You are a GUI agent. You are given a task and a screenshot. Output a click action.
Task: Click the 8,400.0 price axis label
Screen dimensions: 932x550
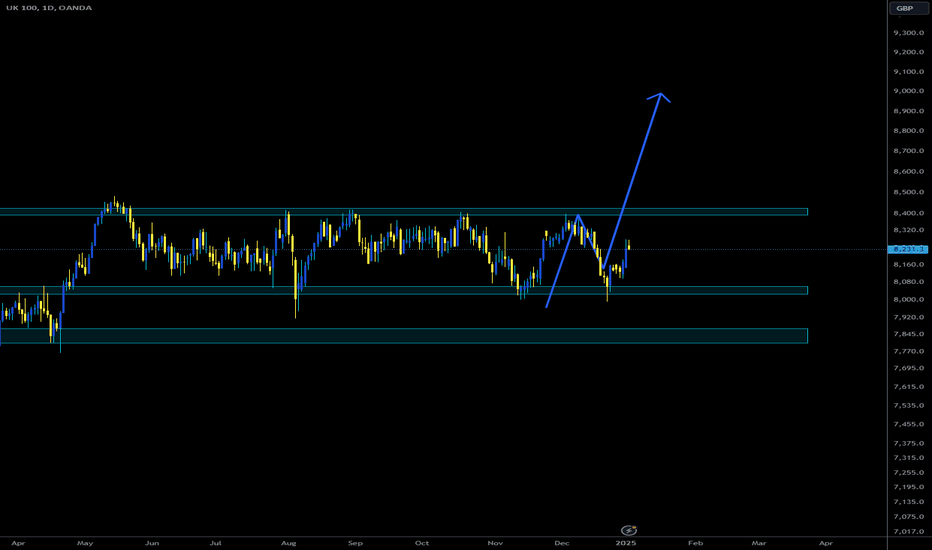tap(908, 213)
